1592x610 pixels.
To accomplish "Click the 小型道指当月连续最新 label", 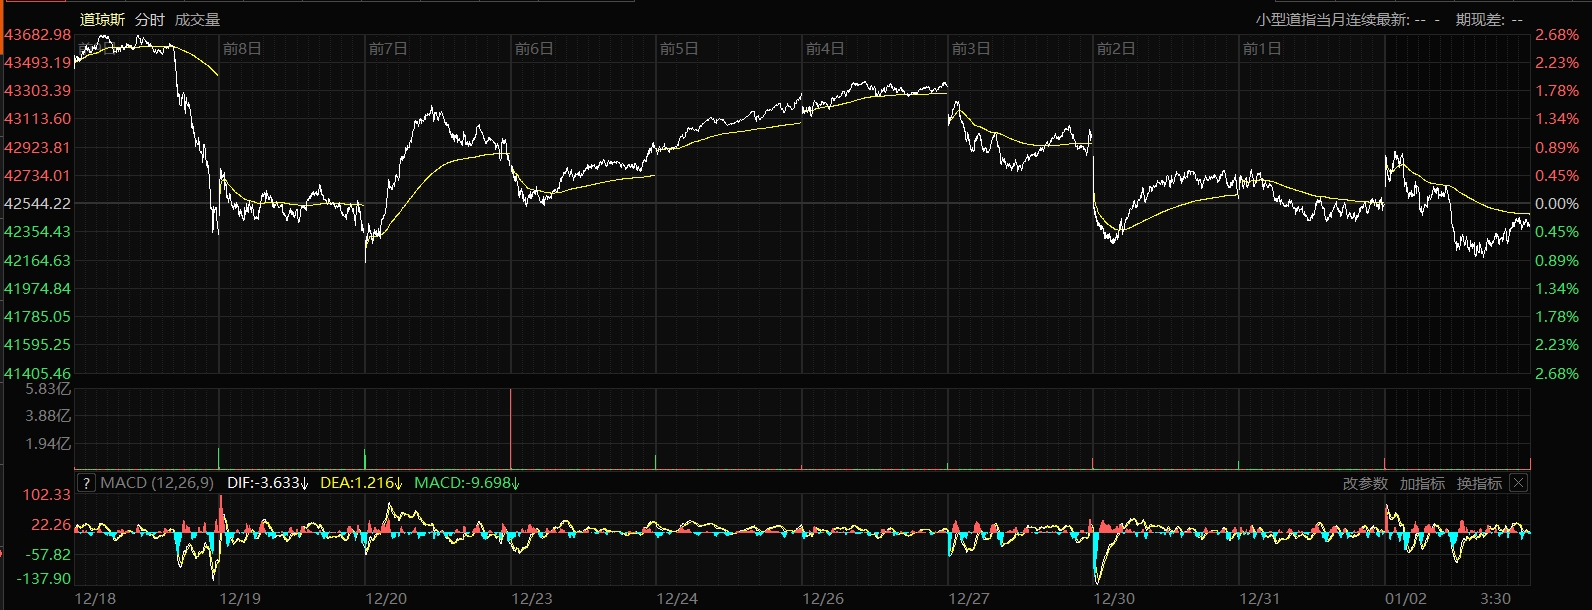I will (1333, 19).
